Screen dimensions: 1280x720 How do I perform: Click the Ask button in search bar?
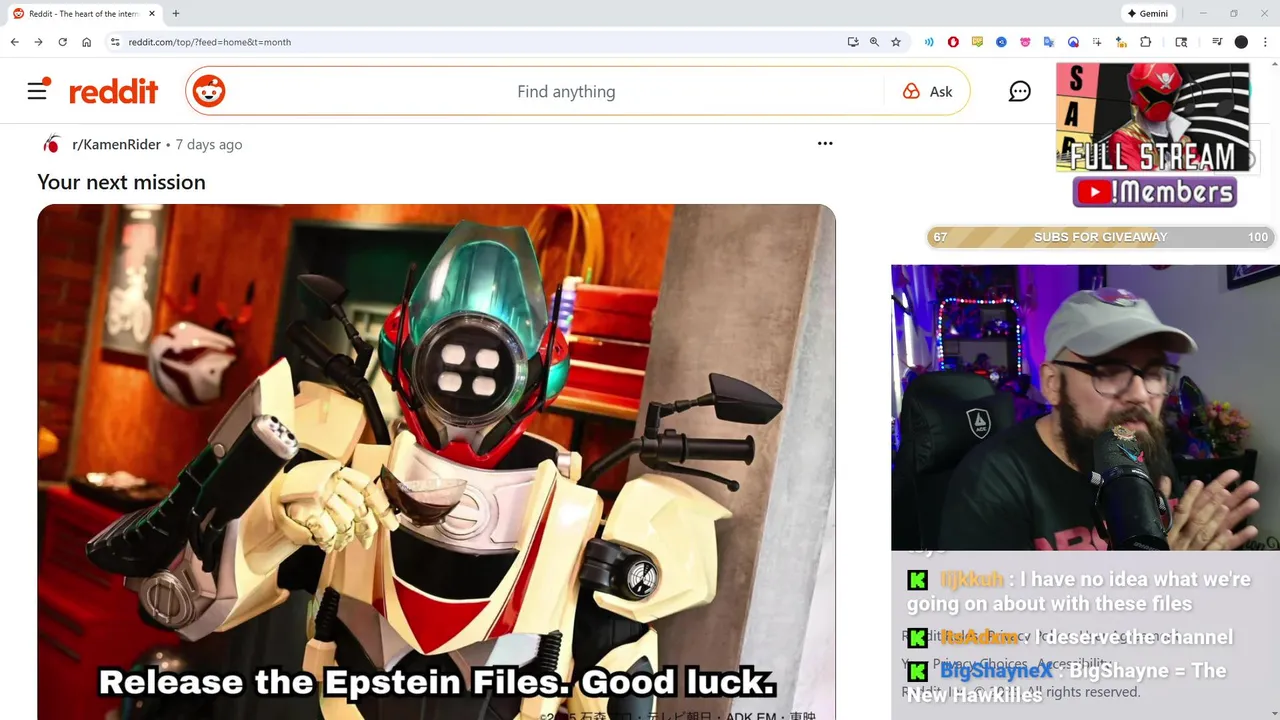(927, 92)
